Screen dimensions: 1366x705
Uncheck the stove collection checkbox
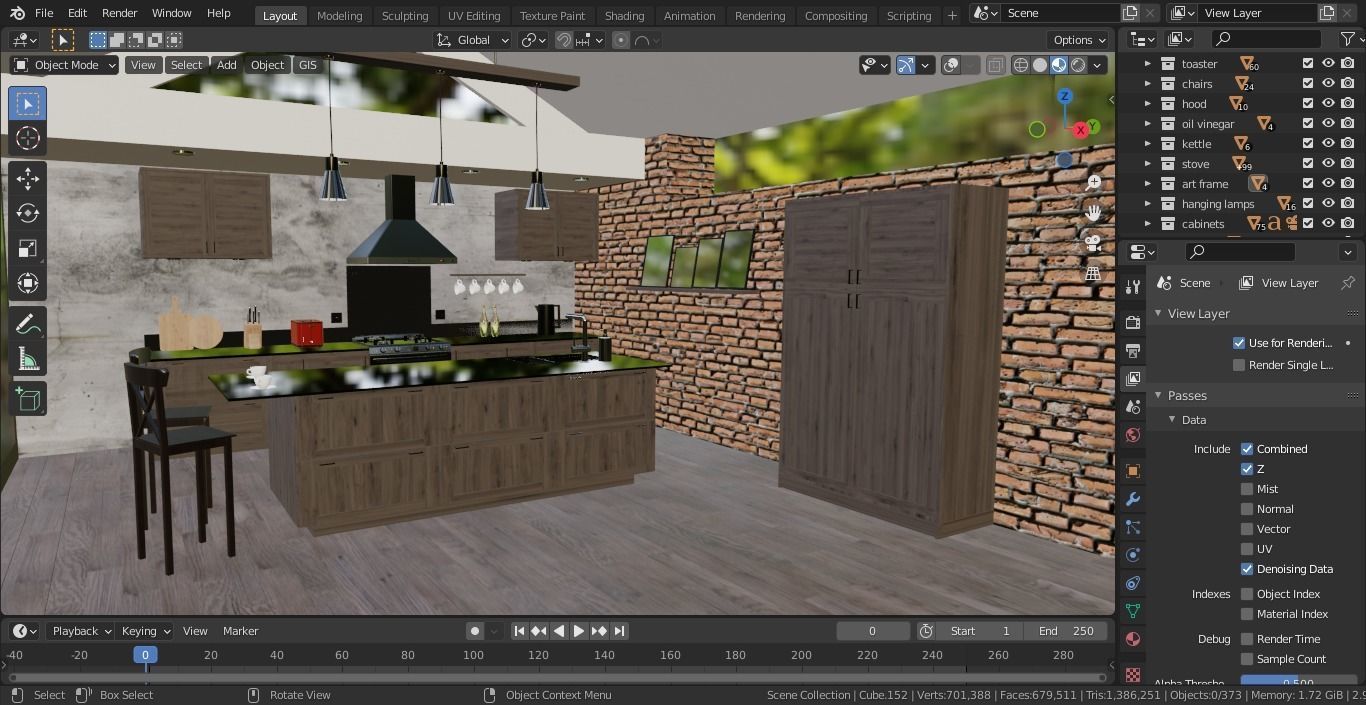pyautogui.click(x=1307, y=163)
